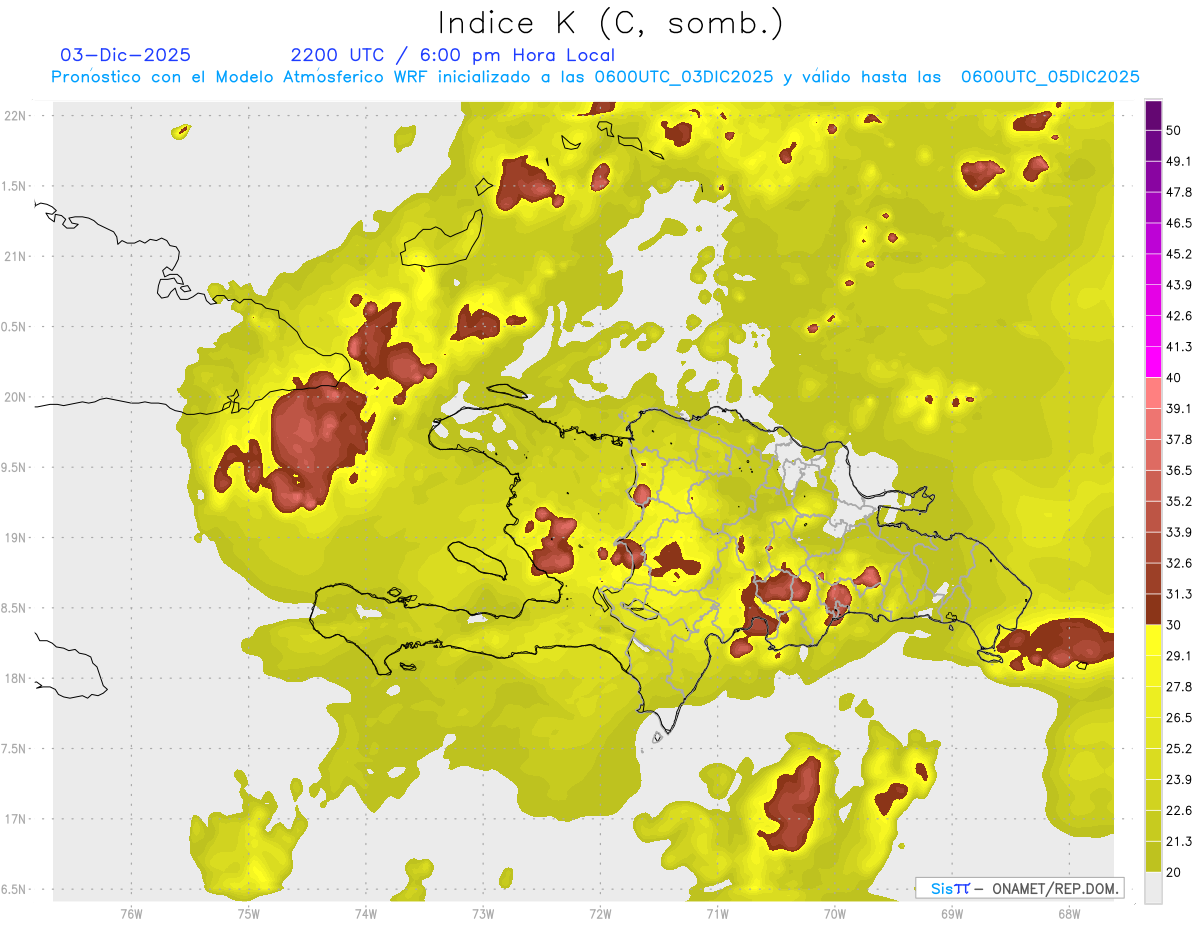Pick the magenta swatch between 40 and 41.3
Image resolution: width=1200 pixels, height=927 pixels.
point(1153,362)
